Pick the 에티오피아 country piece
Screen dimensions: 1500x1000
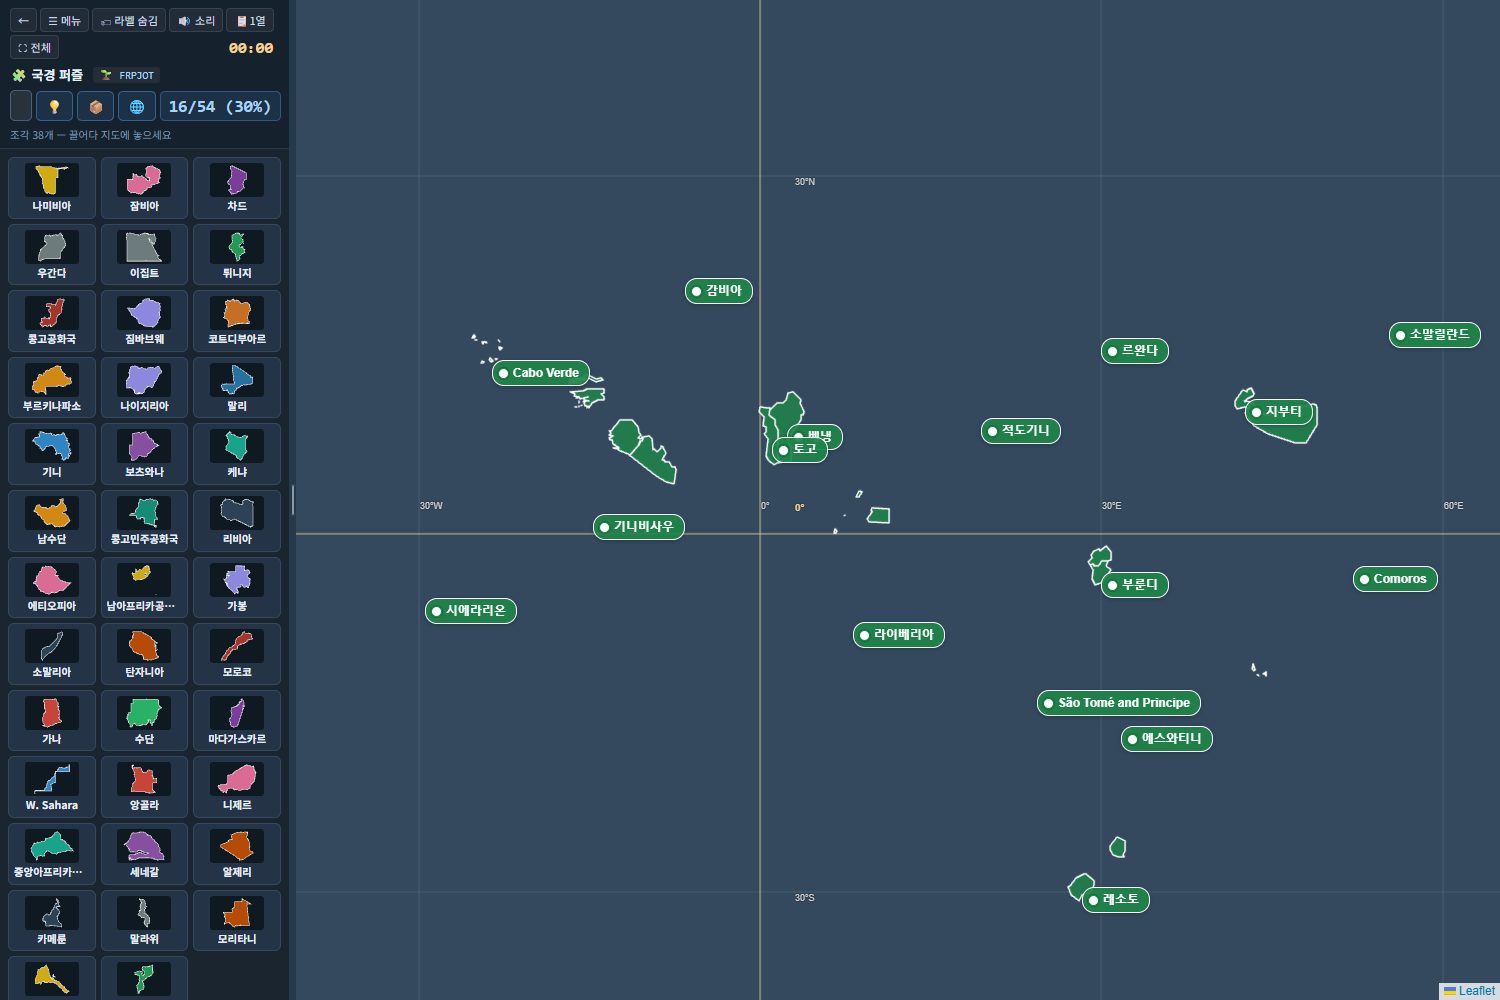pyautogui.click(x=52, y=588)
